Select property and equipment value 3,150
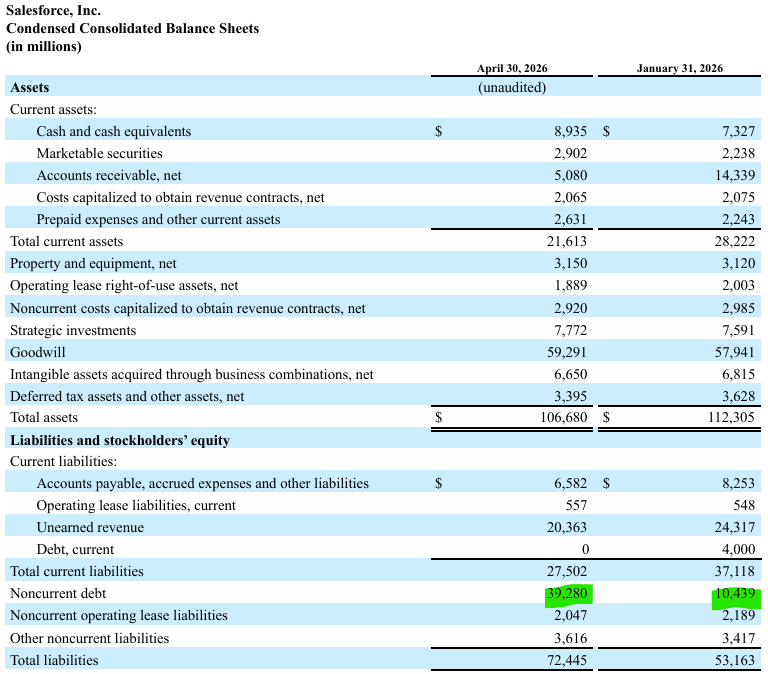 (x=571, y=264)
